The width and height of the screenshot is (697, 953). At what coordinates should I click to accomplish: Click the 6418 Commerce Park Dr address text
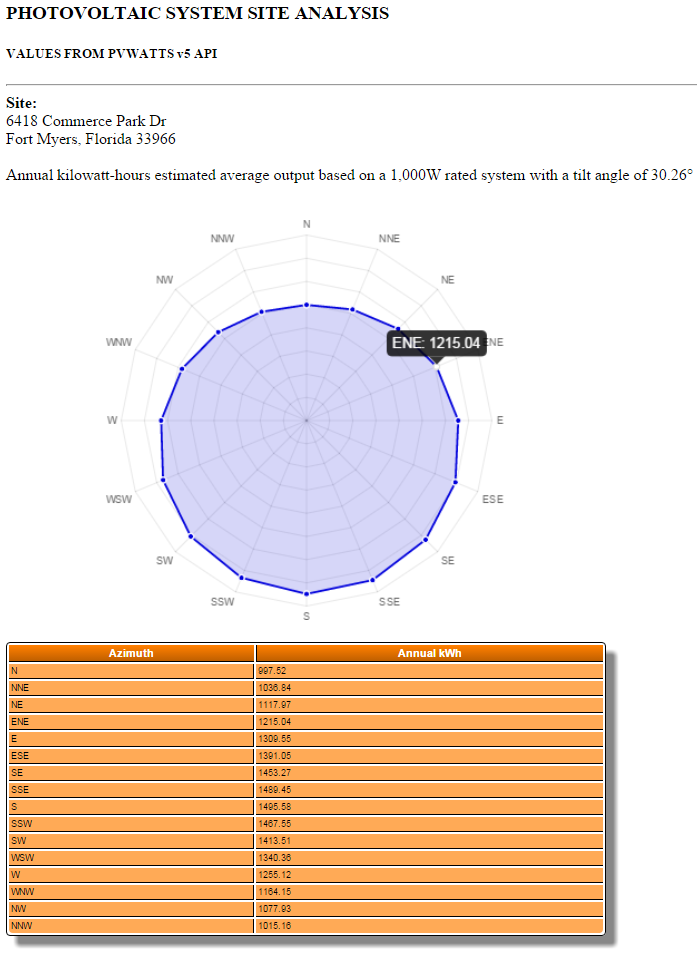[x=86, y=121]
